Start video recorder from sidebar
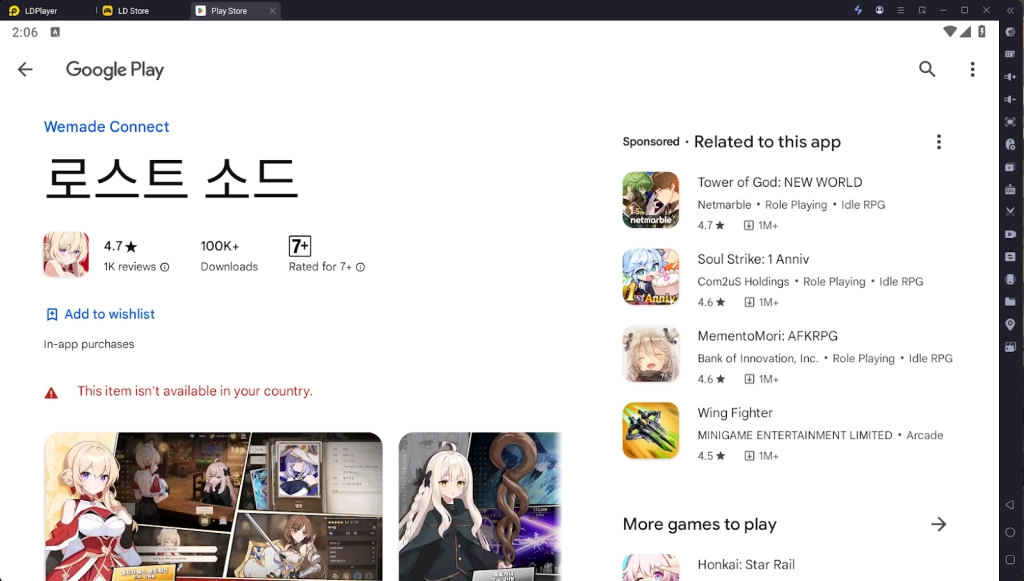Viewport: 1024px width, 581px height. point(1010,234)
